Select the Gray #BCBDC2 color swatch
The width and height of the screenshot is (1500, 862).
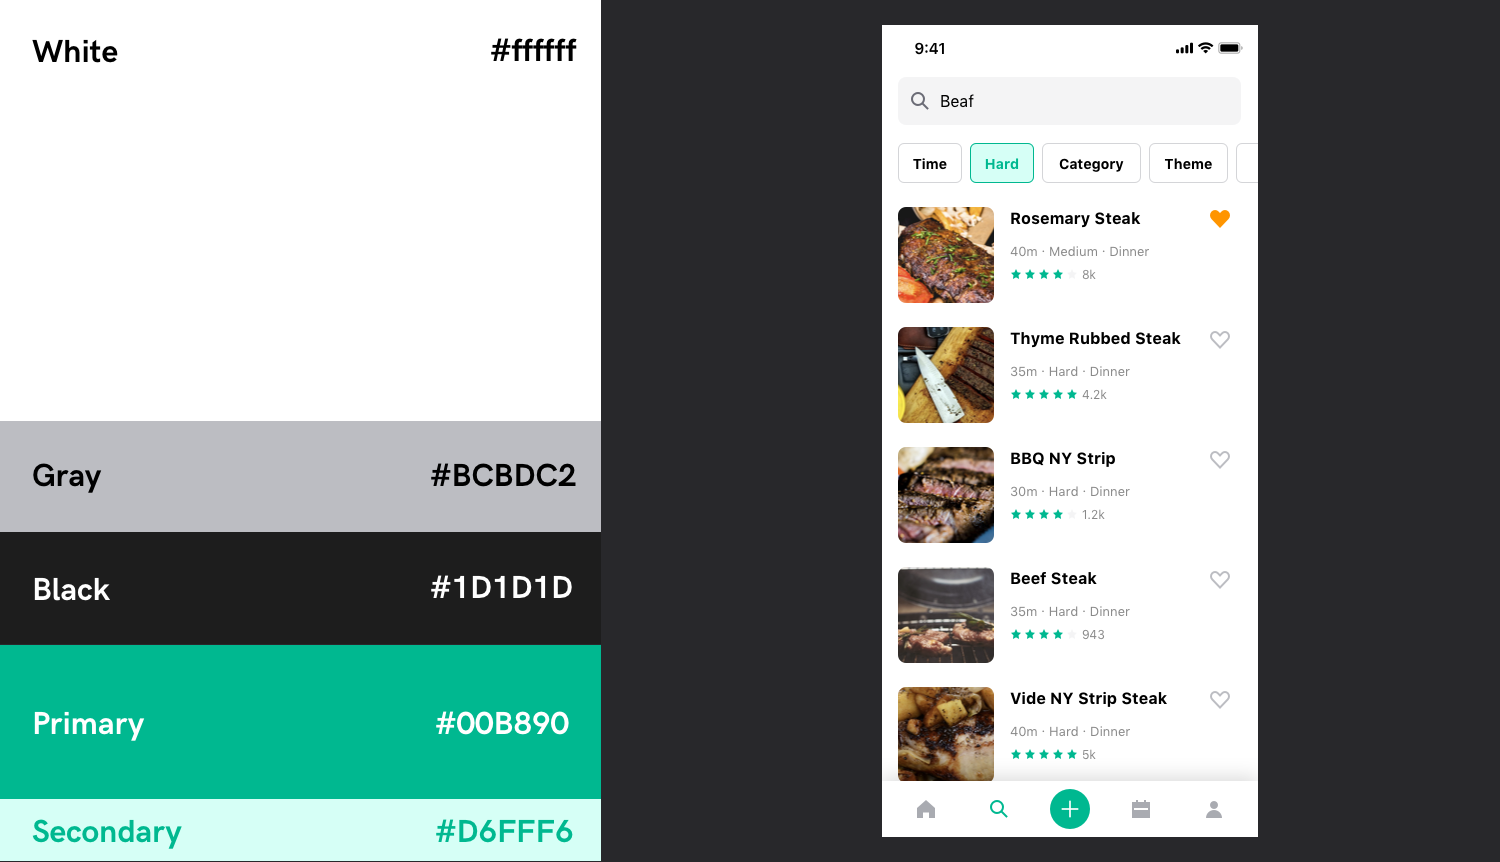300,476
